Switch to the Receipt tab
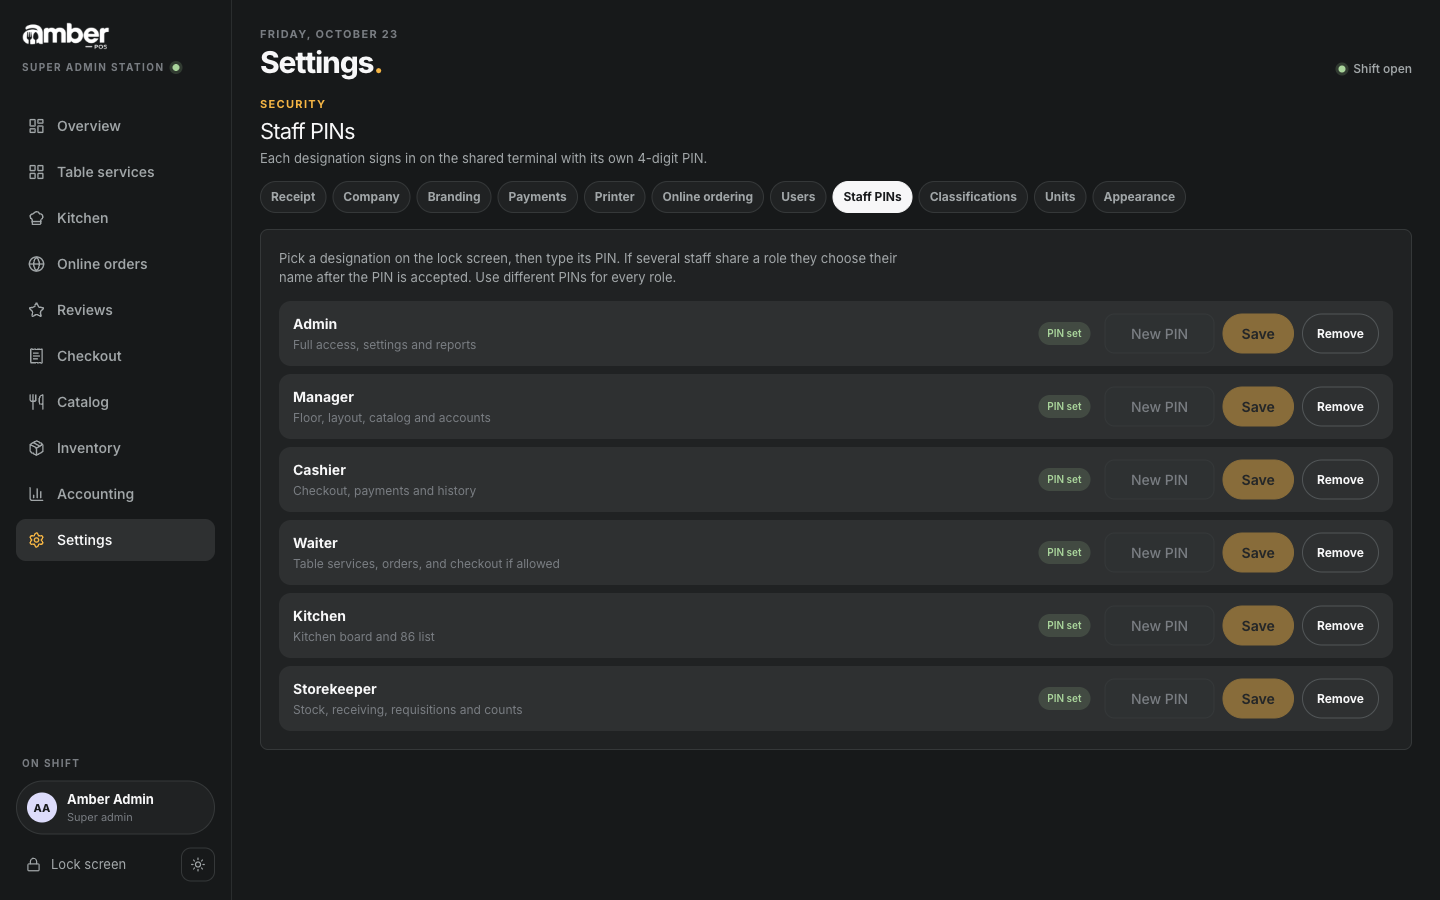The image size is (1440, 900). tap(293, 197)
